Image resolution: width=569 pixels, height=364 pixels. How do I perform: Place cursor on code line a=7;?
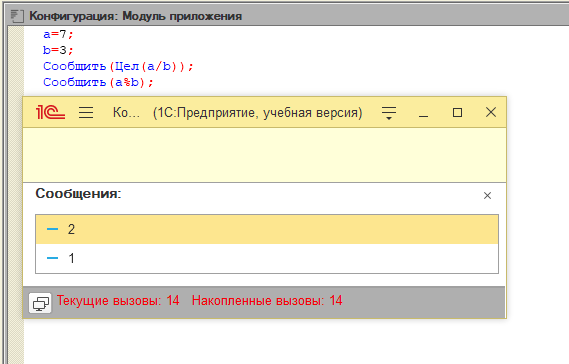[58, 34]
